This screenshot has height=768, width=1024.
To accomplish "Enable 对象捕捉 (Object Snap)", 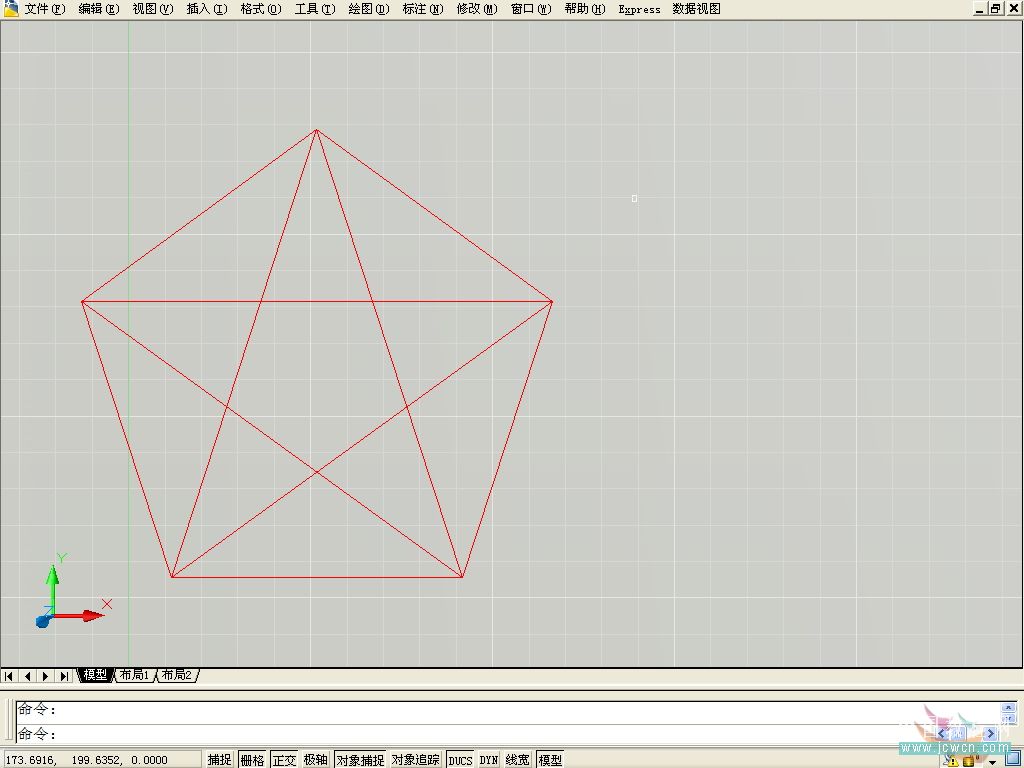I will click(359, 760).
